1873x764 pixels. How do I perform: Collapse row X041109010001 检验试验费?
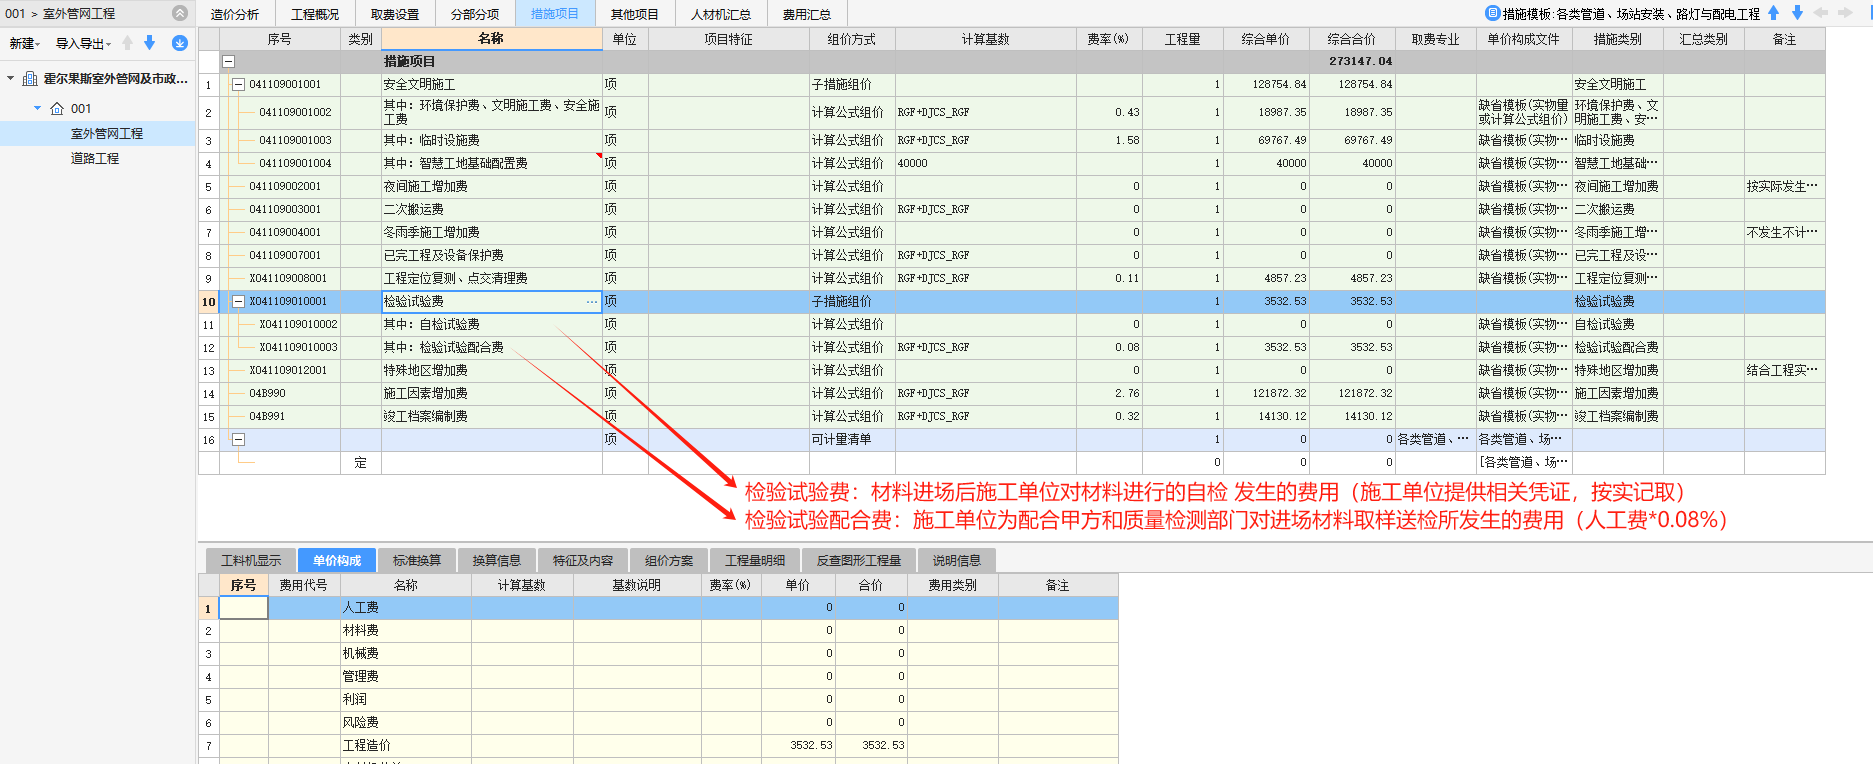pos(238,301)
